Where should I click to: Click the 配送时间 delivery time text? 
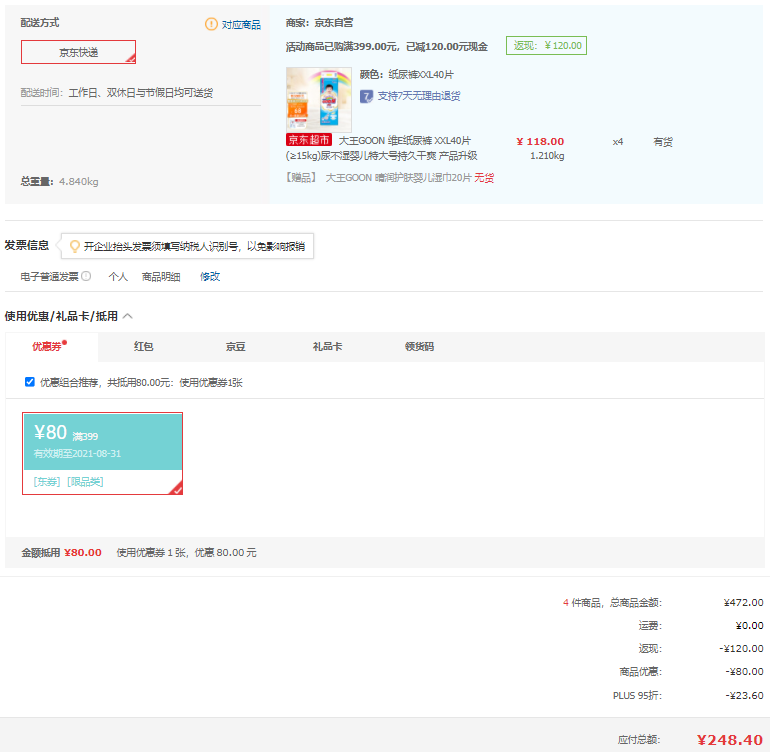click(117, 93)
